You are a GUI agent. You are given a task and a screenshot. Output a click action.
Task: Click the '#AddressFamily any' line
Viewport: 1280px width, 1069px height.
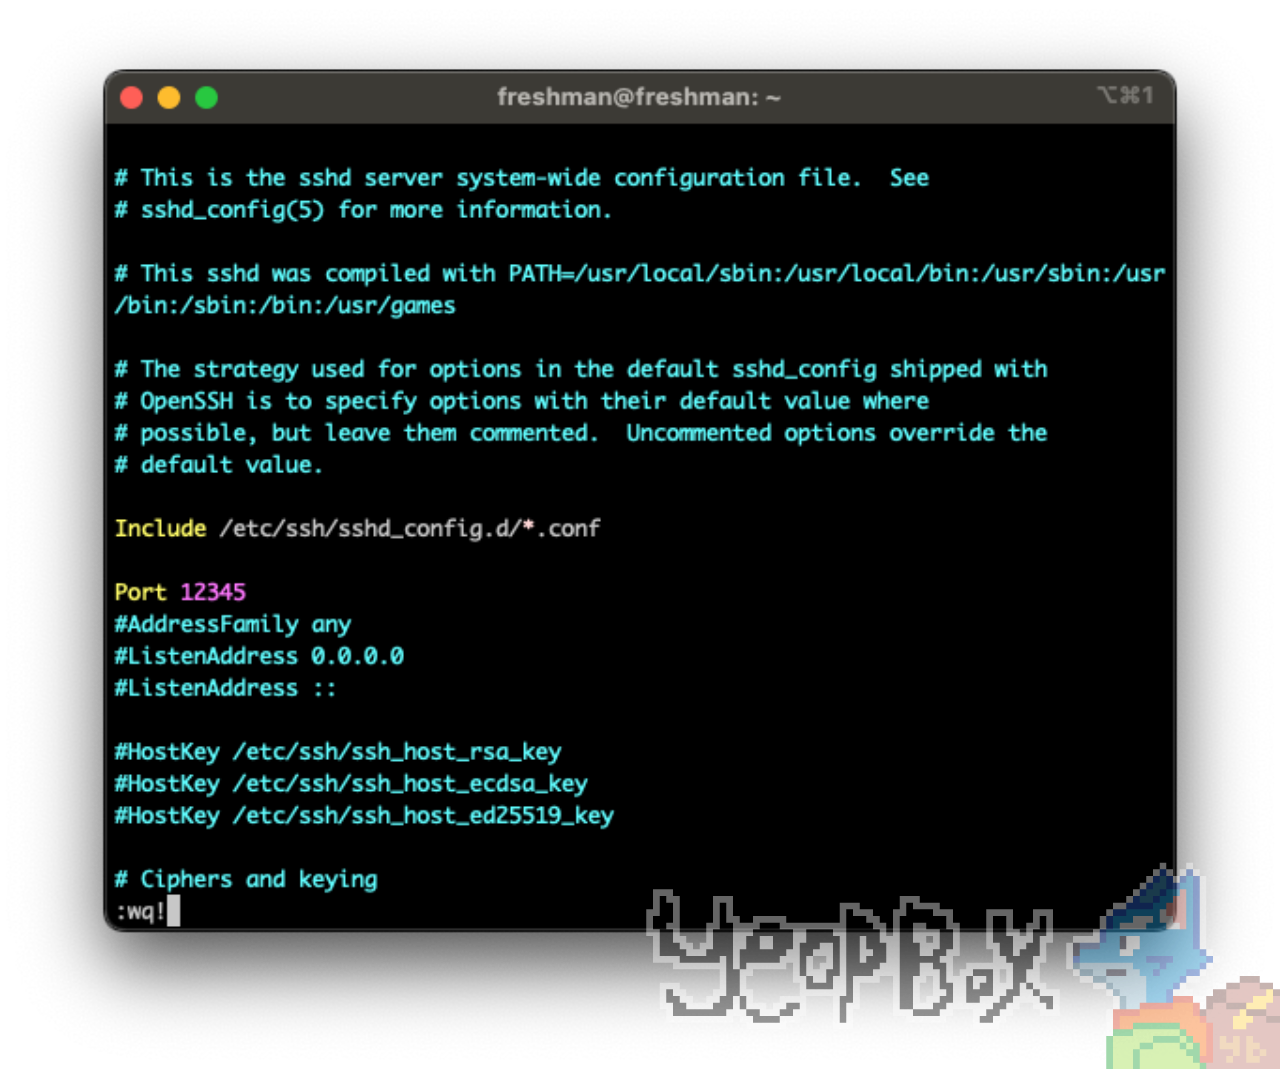[x=233, y=625]
